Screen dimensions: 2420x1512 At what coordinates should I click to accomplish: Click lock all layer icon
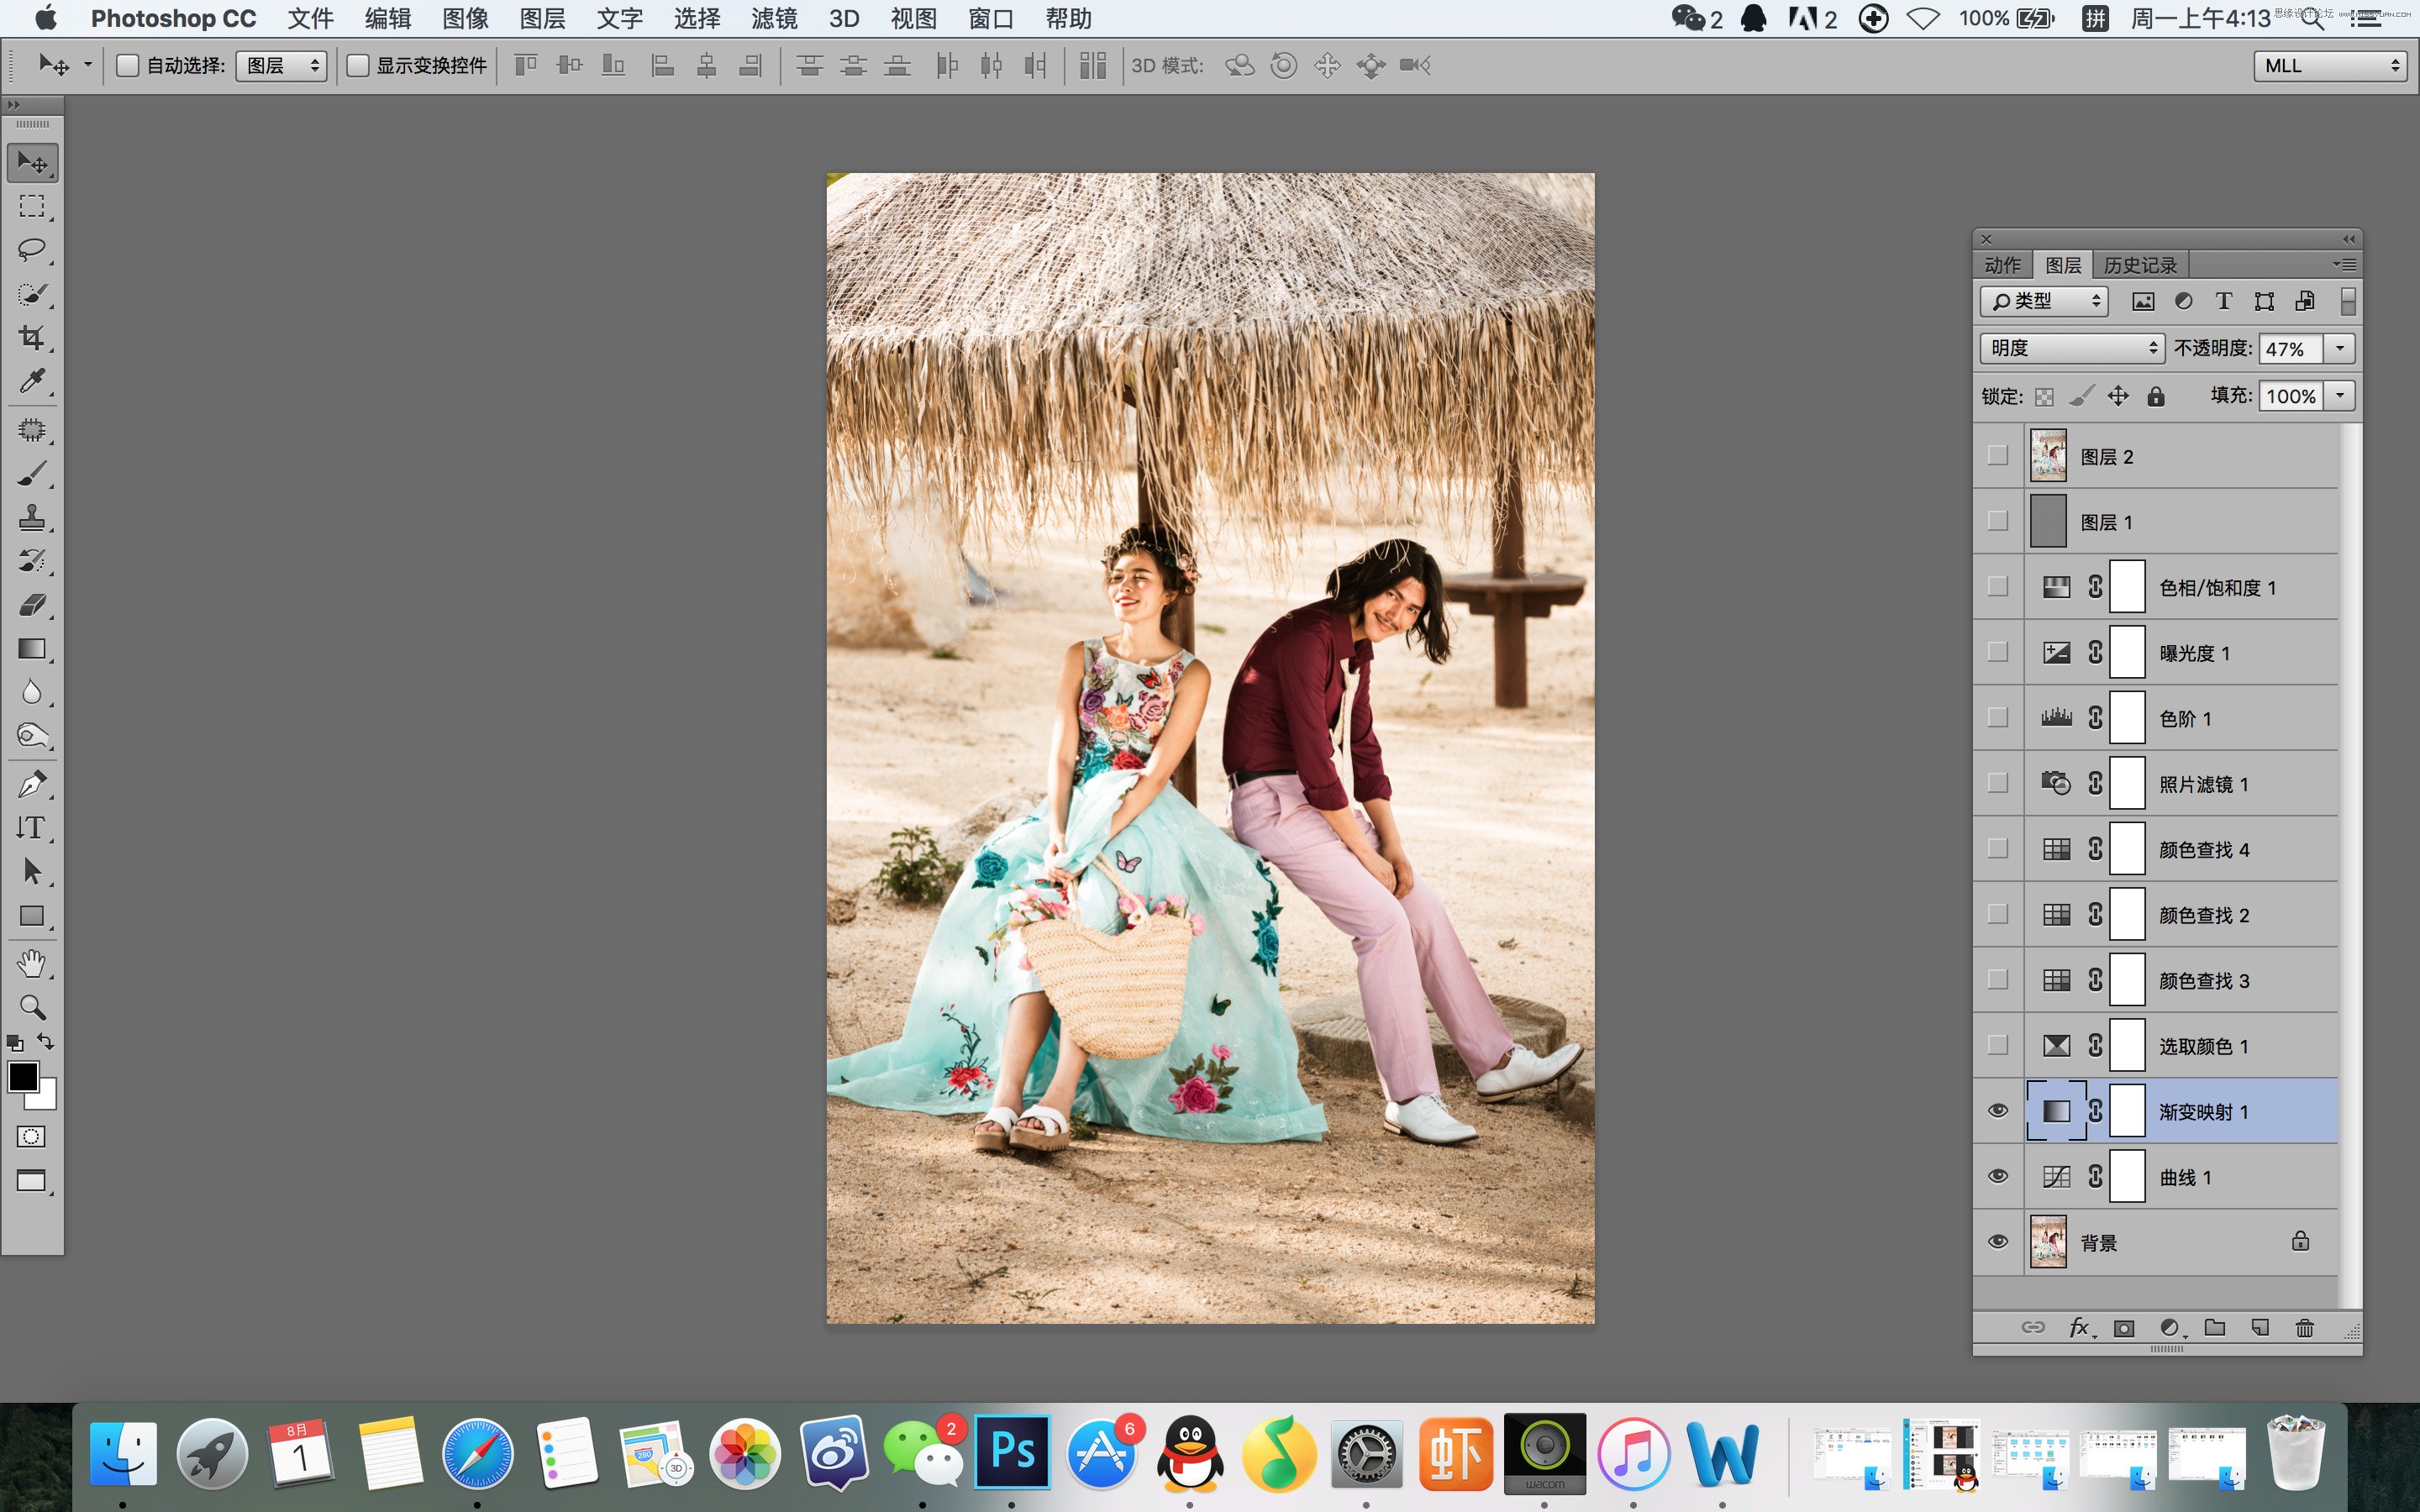pos(2156,397)
